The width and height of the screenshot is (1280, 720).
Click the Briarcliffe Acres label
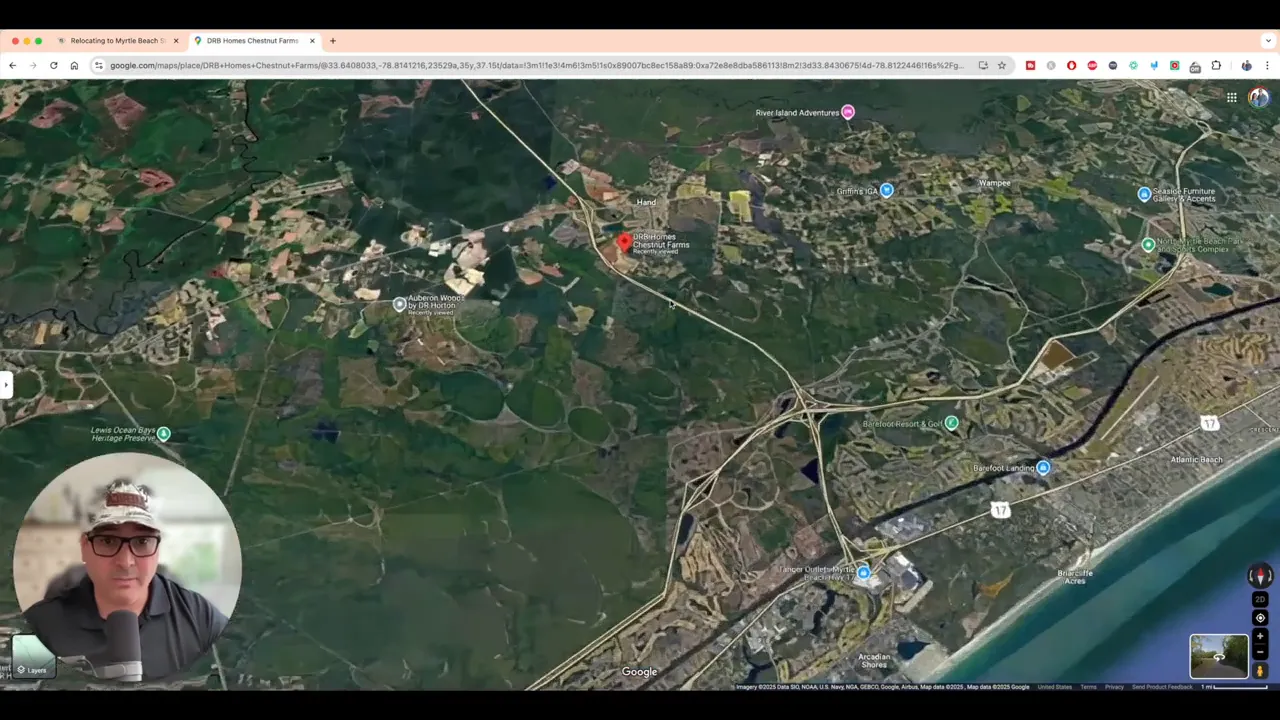[x=1075, y=577]
